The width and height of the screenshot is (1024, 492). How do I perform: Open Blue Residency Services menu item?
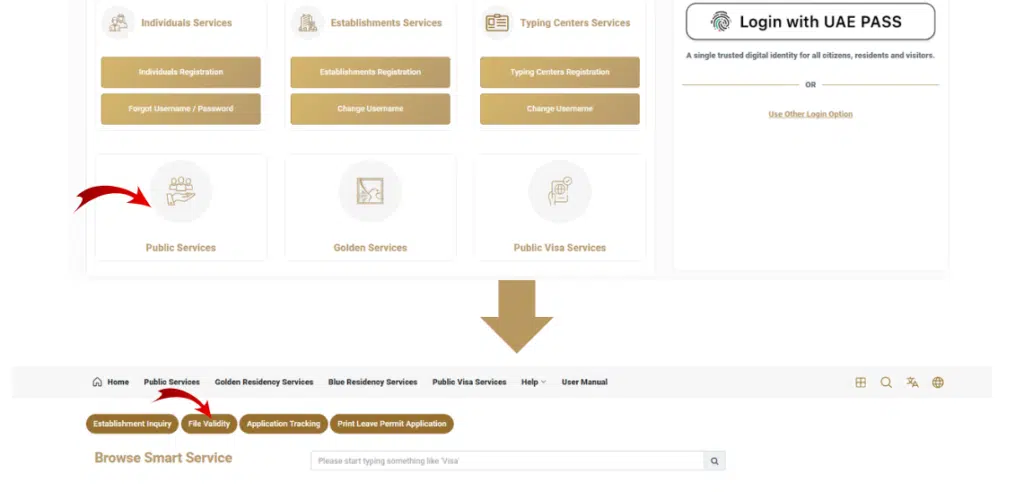373,382
